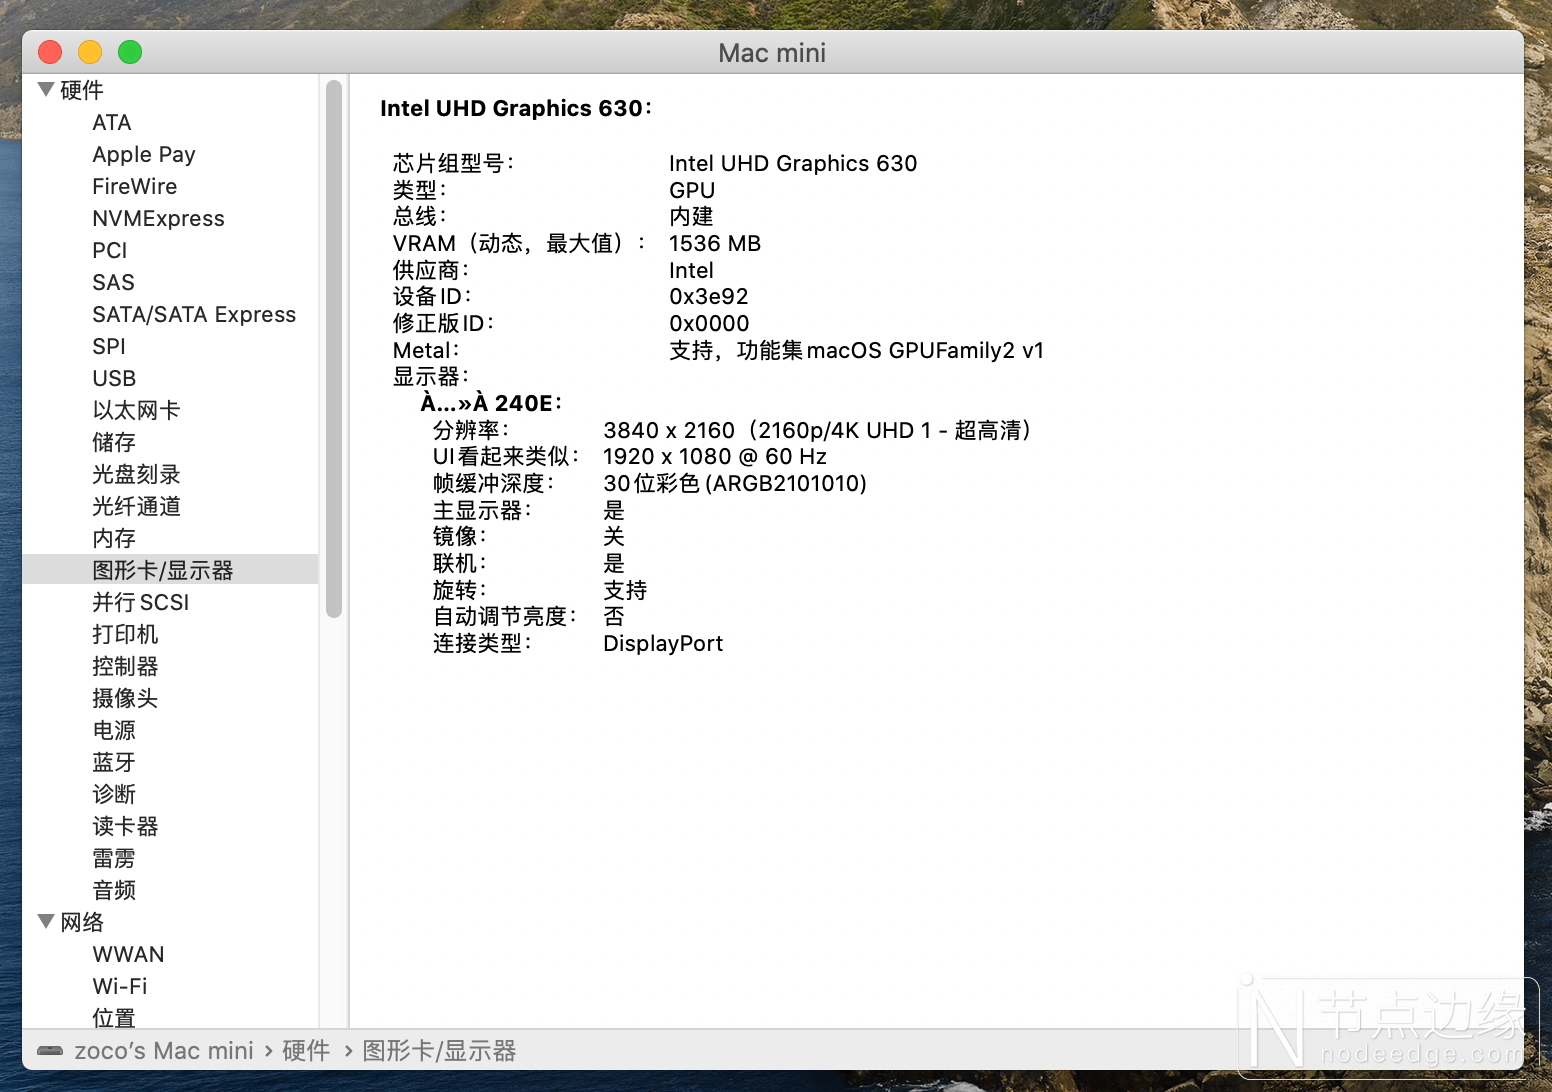Select NVMExpress in the hardware list
1552x1092 pixels.
point(158,218)
